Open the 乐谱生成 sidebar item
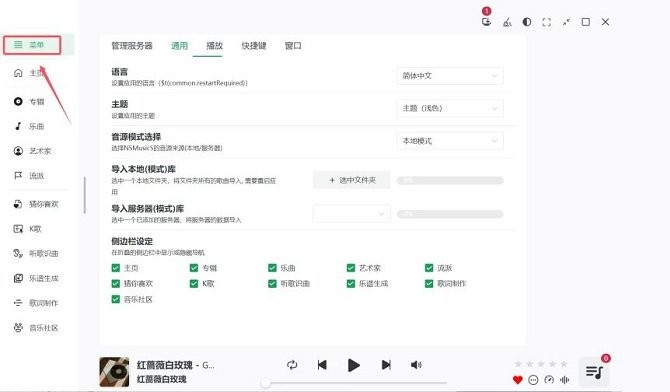Viewport: 670px width, 392px height. click(x=36, y=278)
